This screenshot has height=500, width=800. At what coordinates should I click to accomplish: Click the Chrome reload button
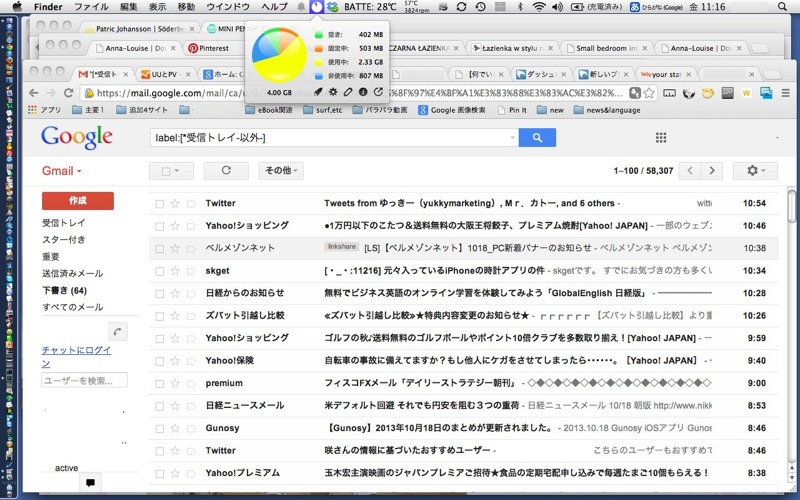[x=68, y=93]
